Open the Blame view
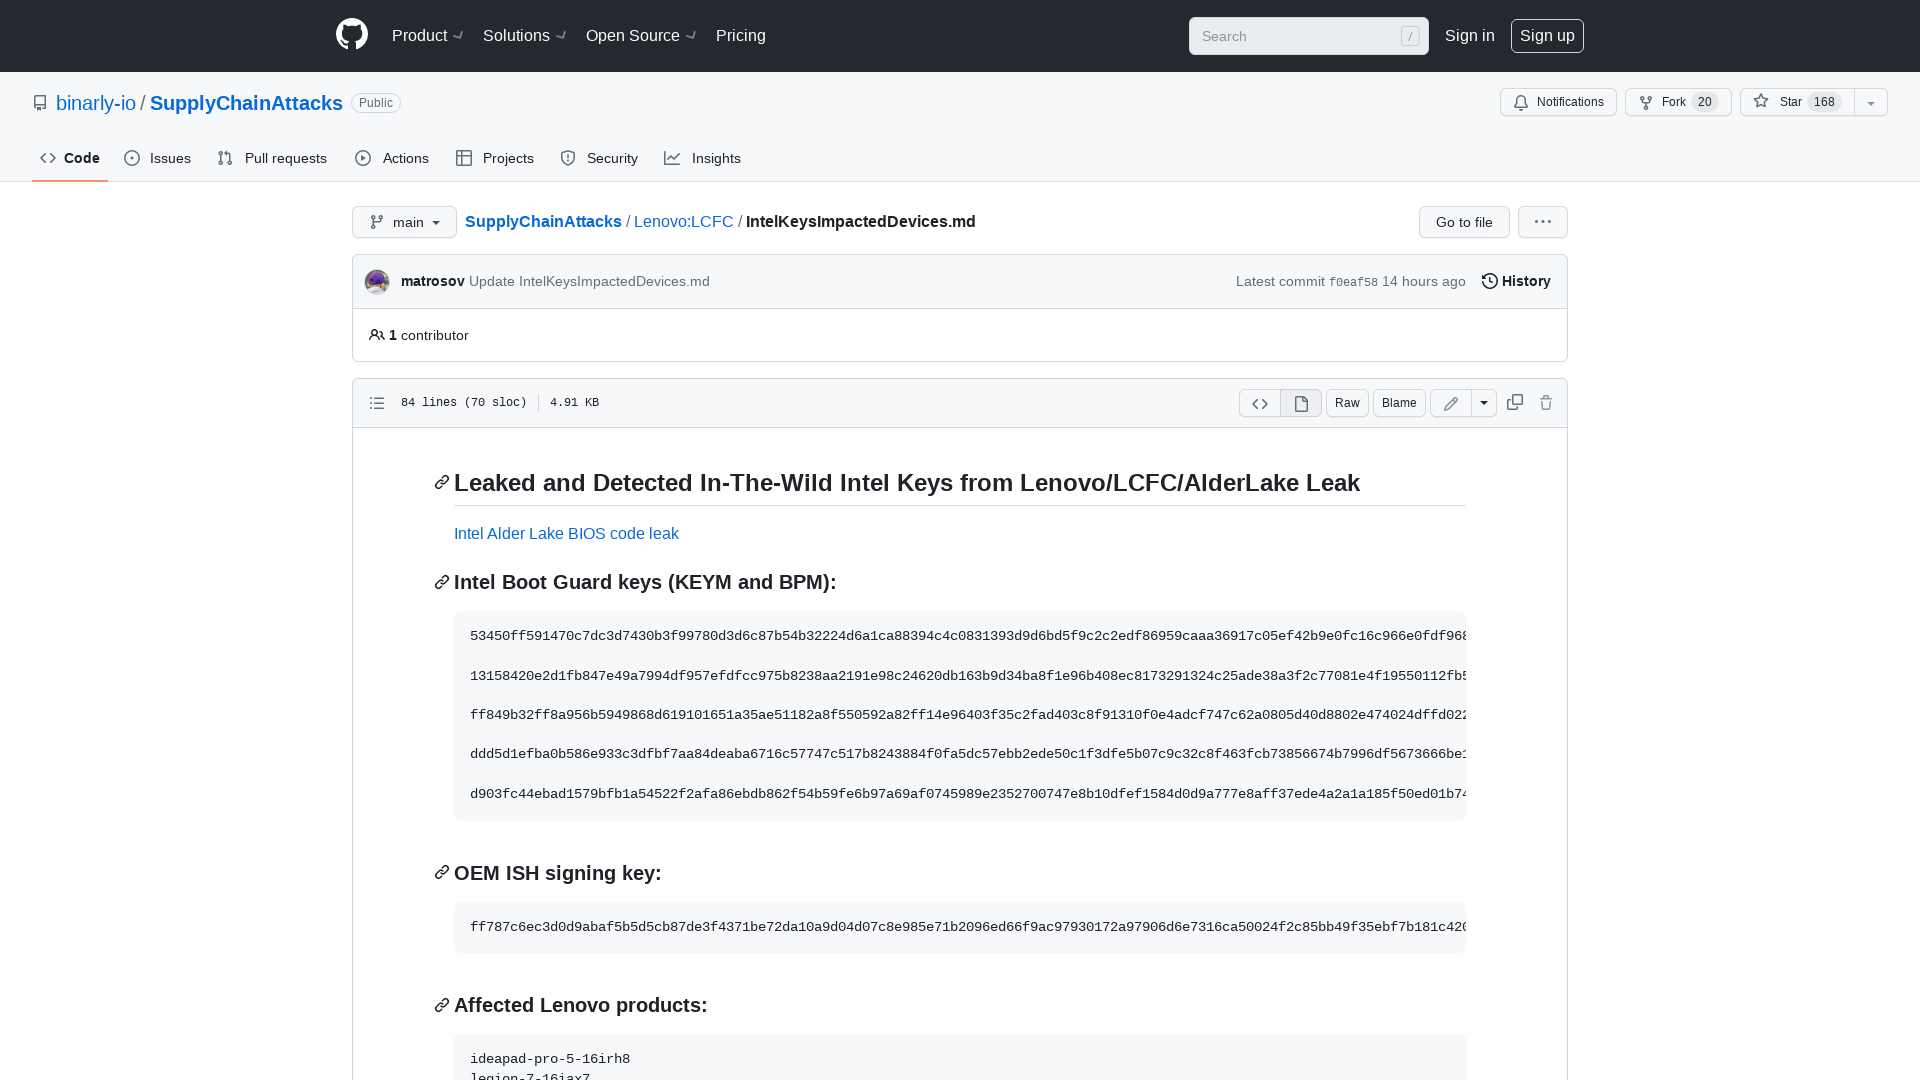 1399,403
